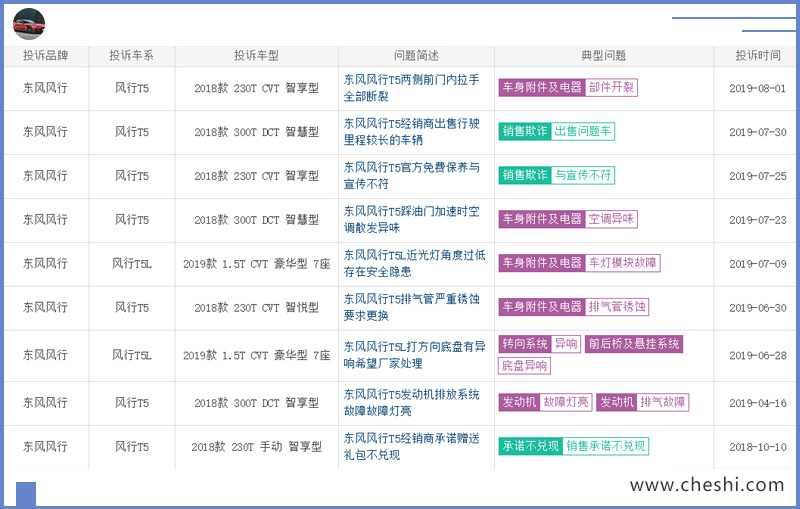Select date cell 2019-06-30

[x=758, y=308]
